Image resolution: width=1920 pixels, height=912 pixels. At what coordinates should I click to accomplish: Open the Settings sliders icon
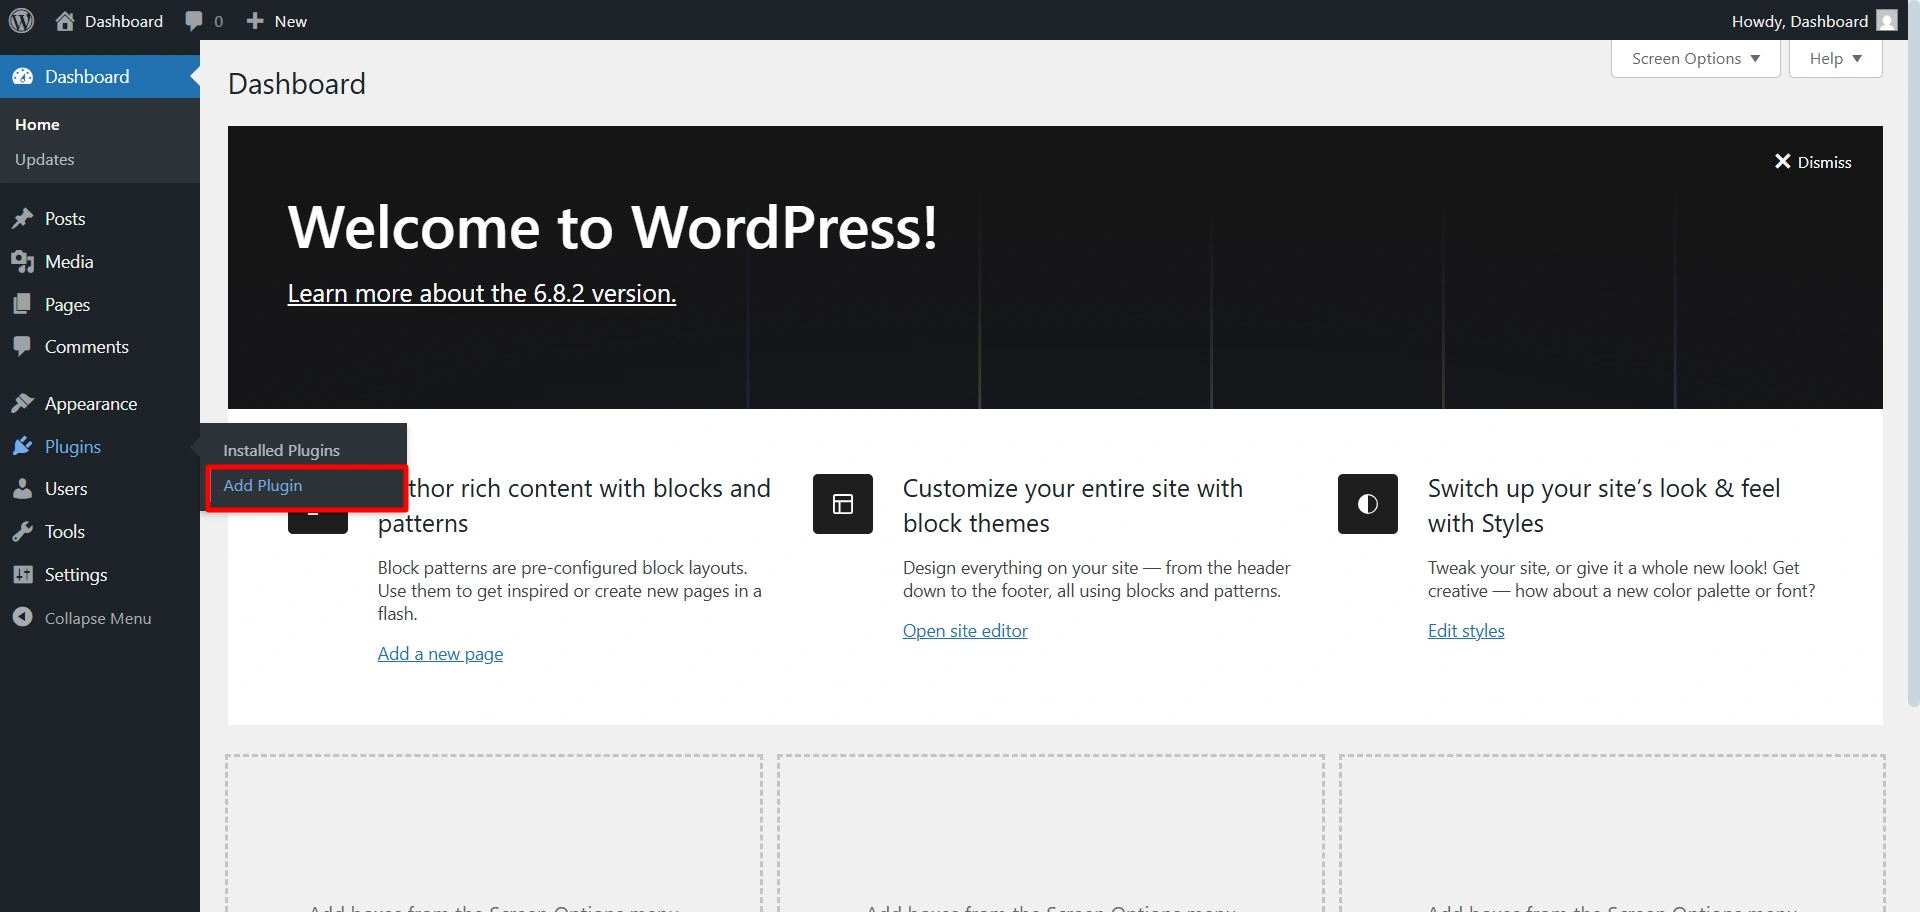click(23, 575)
